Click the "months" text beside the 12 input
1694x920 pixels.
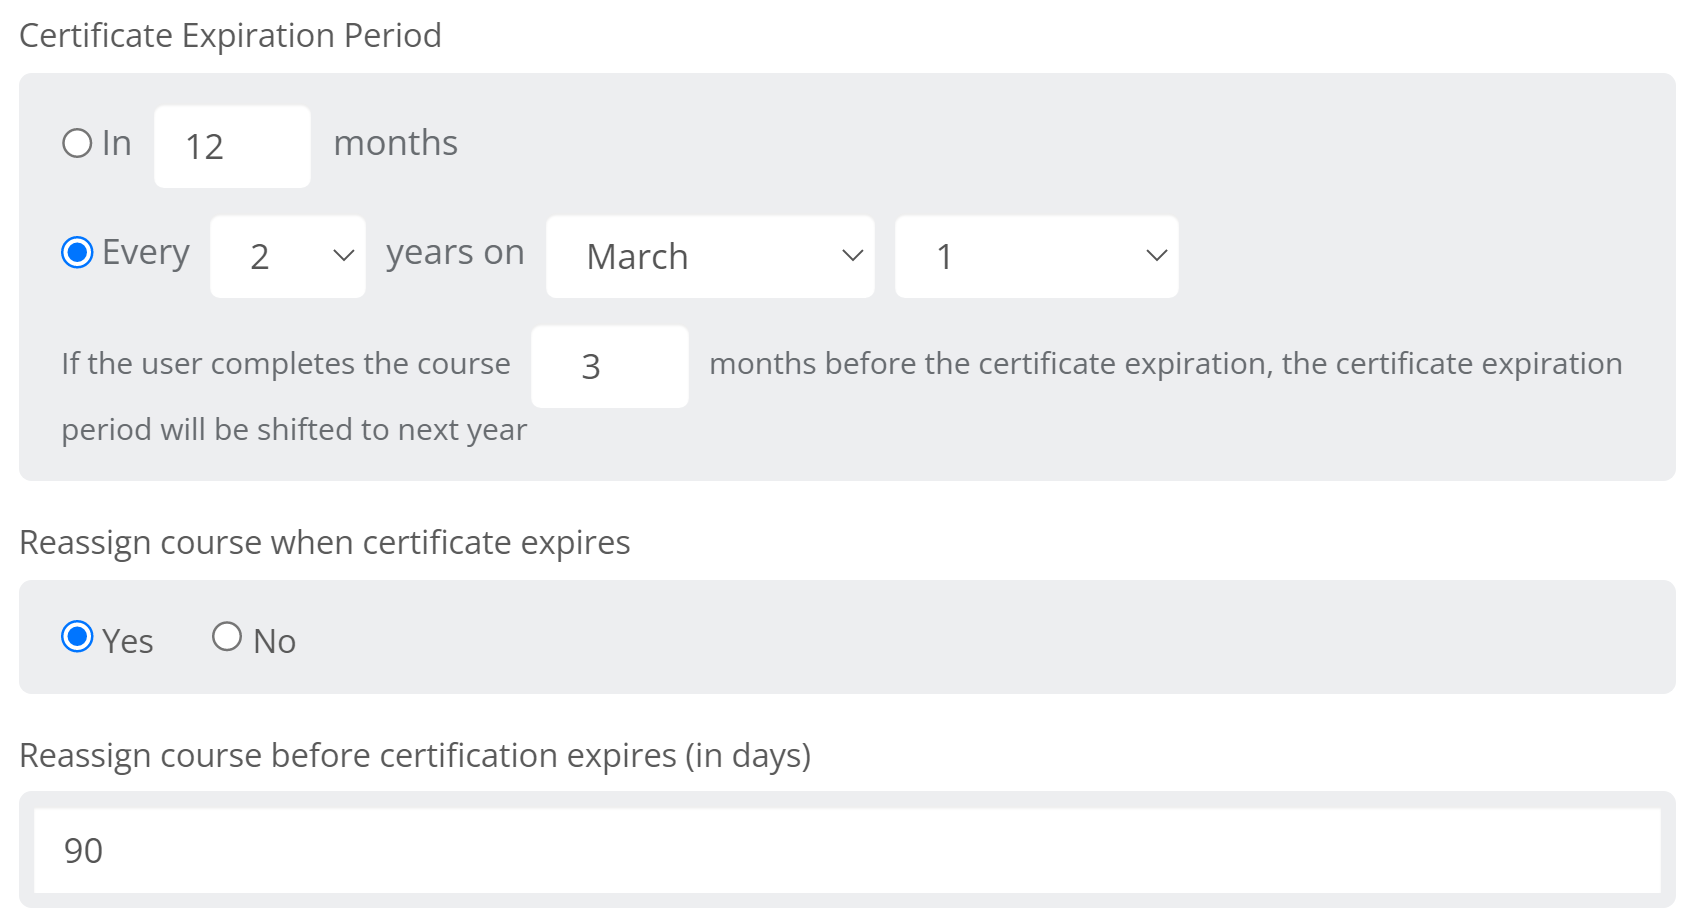coord(396,143)
